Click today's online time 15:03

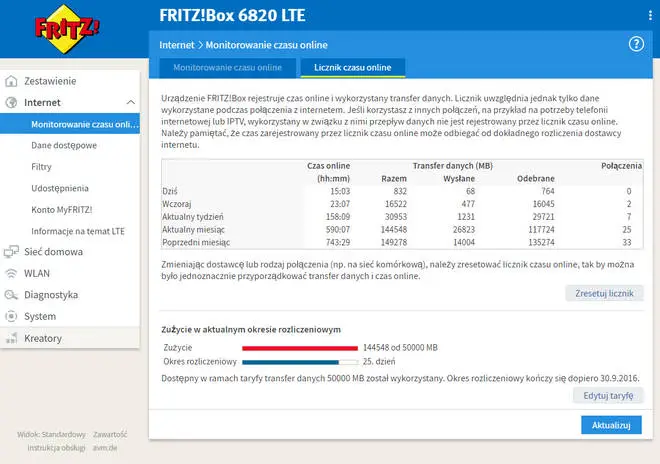(x=340, y=191)
